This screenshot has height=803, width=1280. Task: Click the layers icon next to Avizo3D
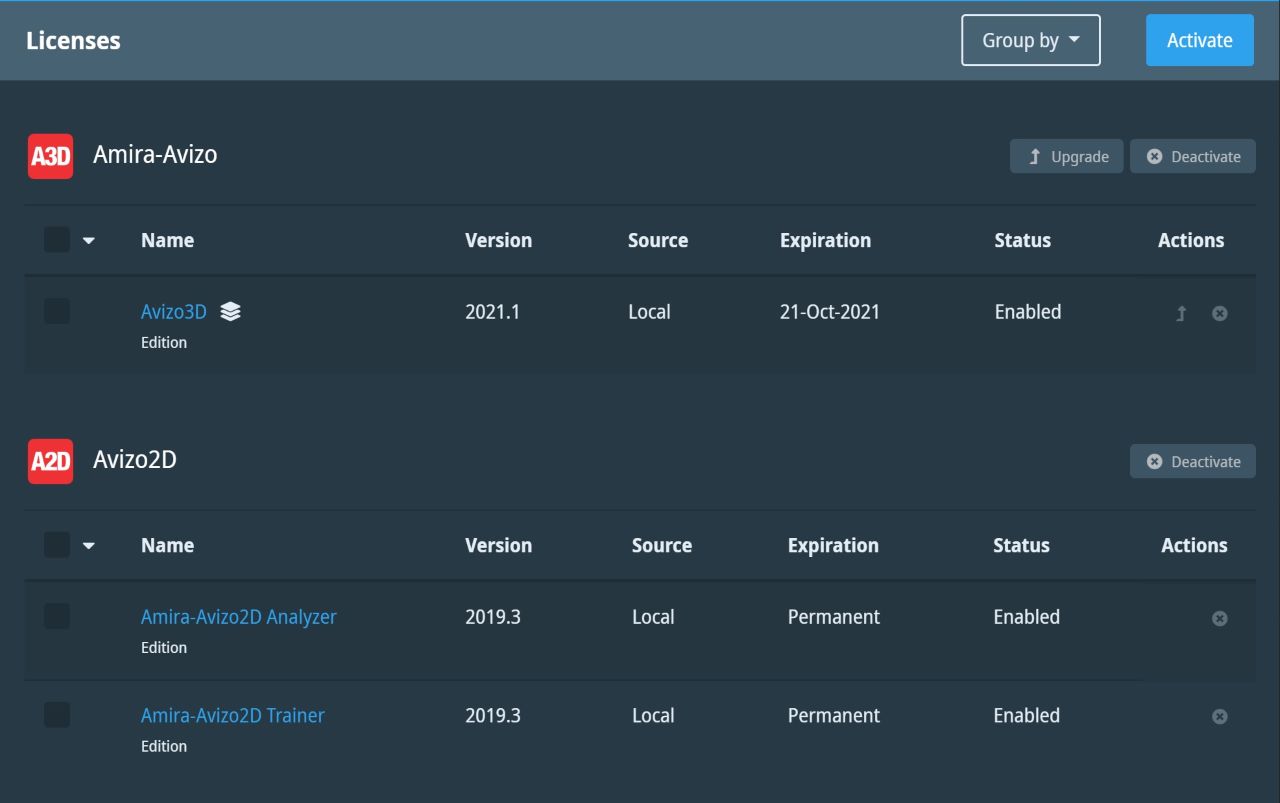(x=229, y=312)
